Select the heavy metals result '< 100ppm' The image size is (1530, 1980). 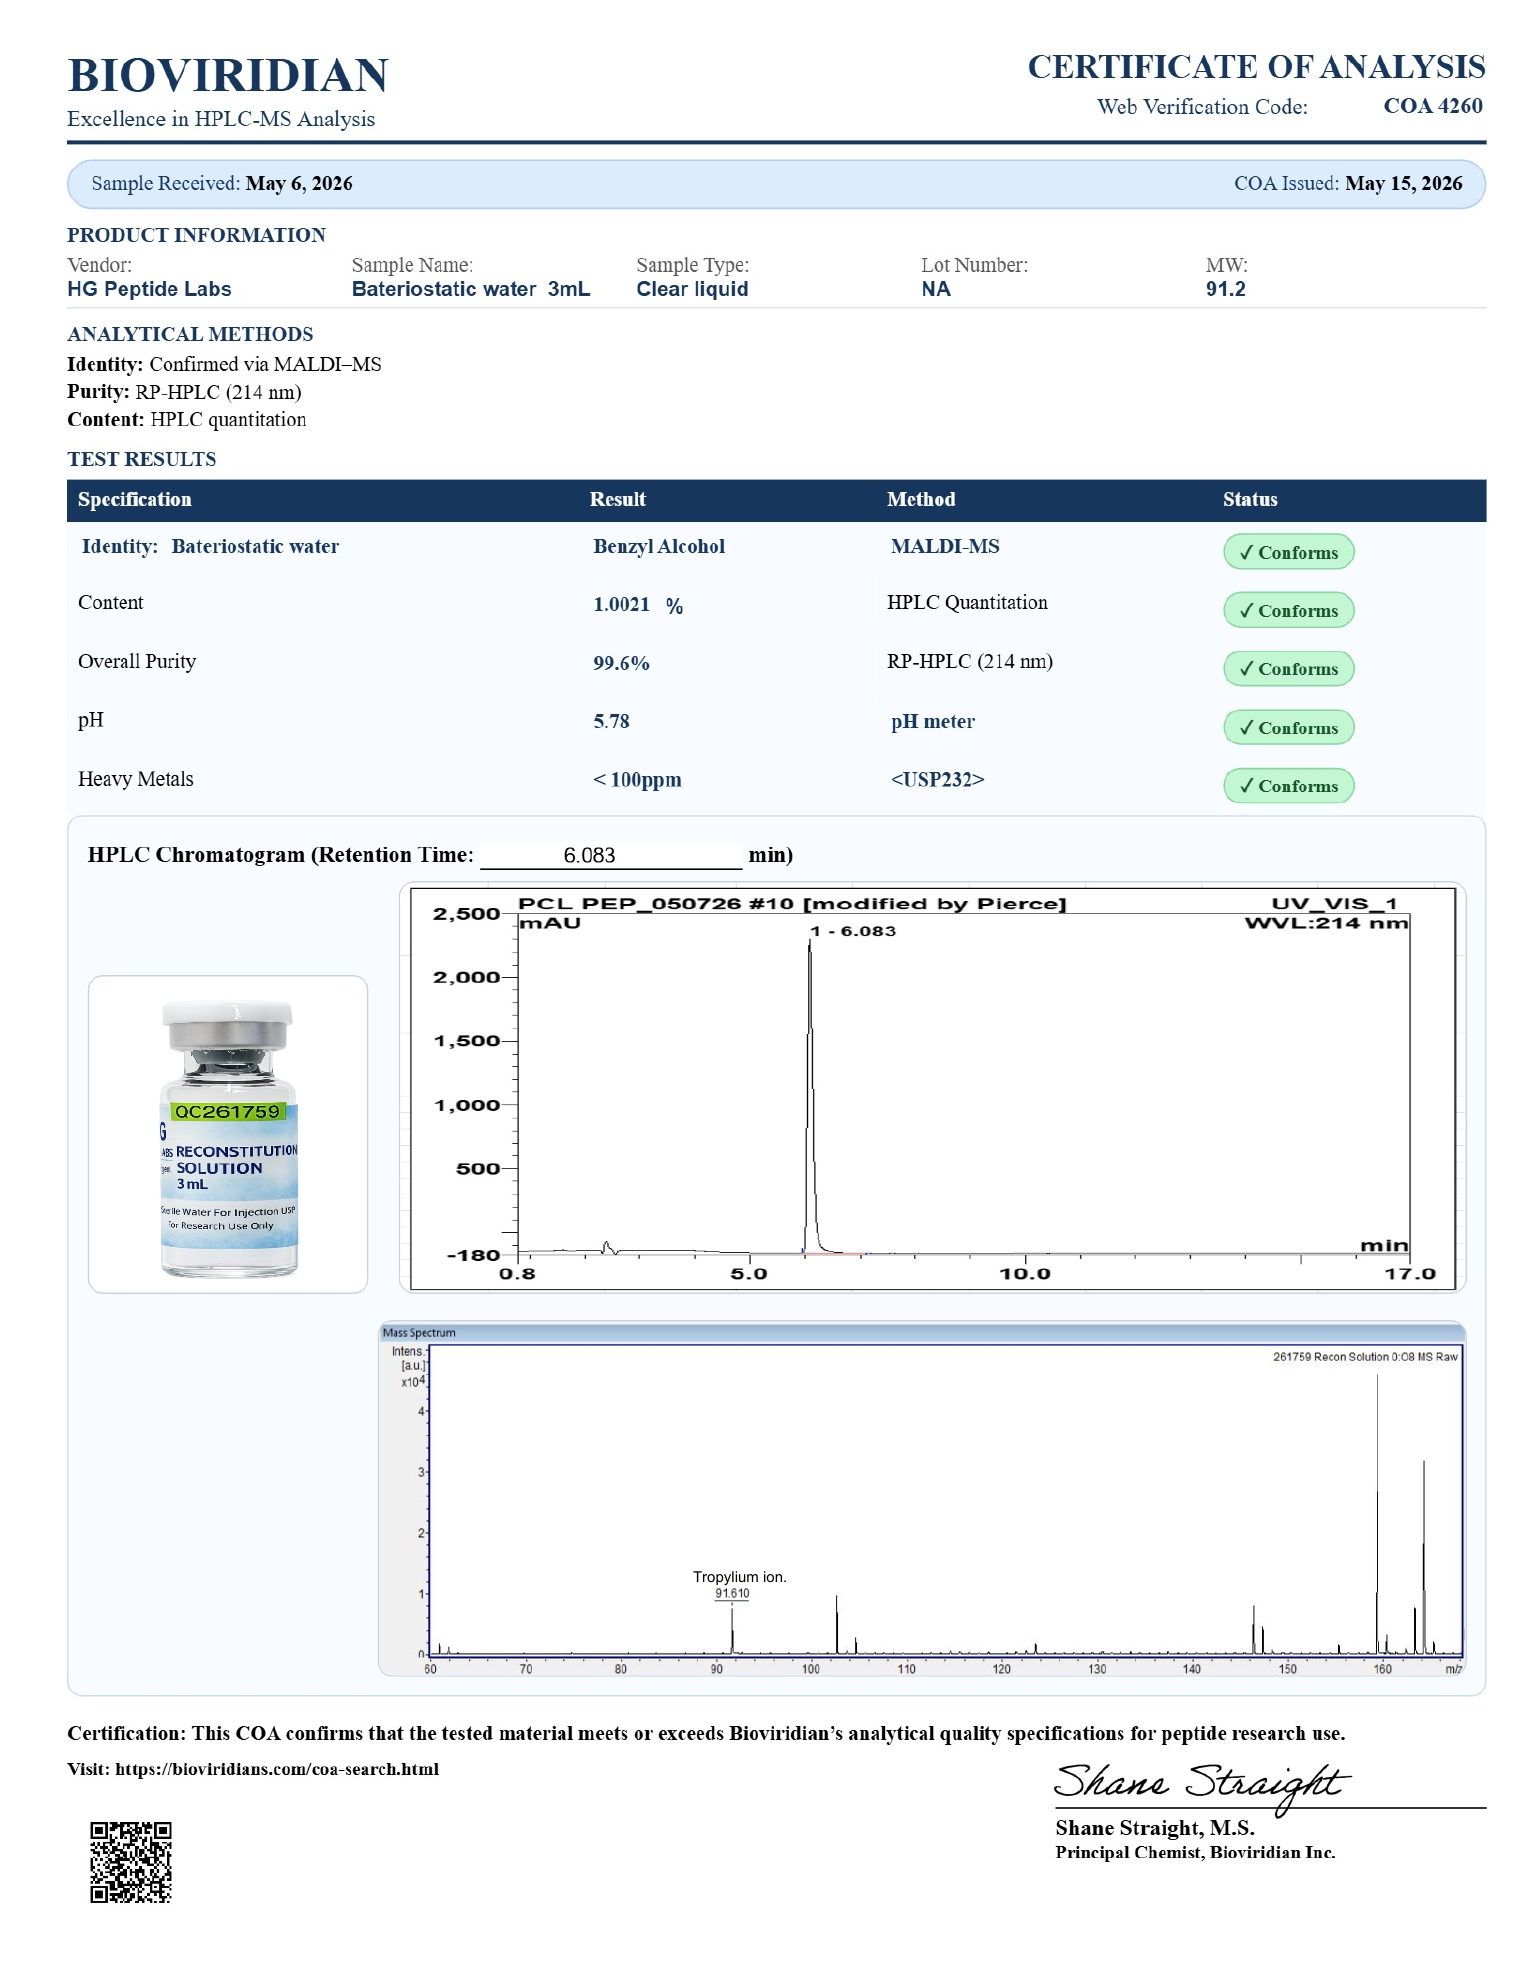pos(637,780)
